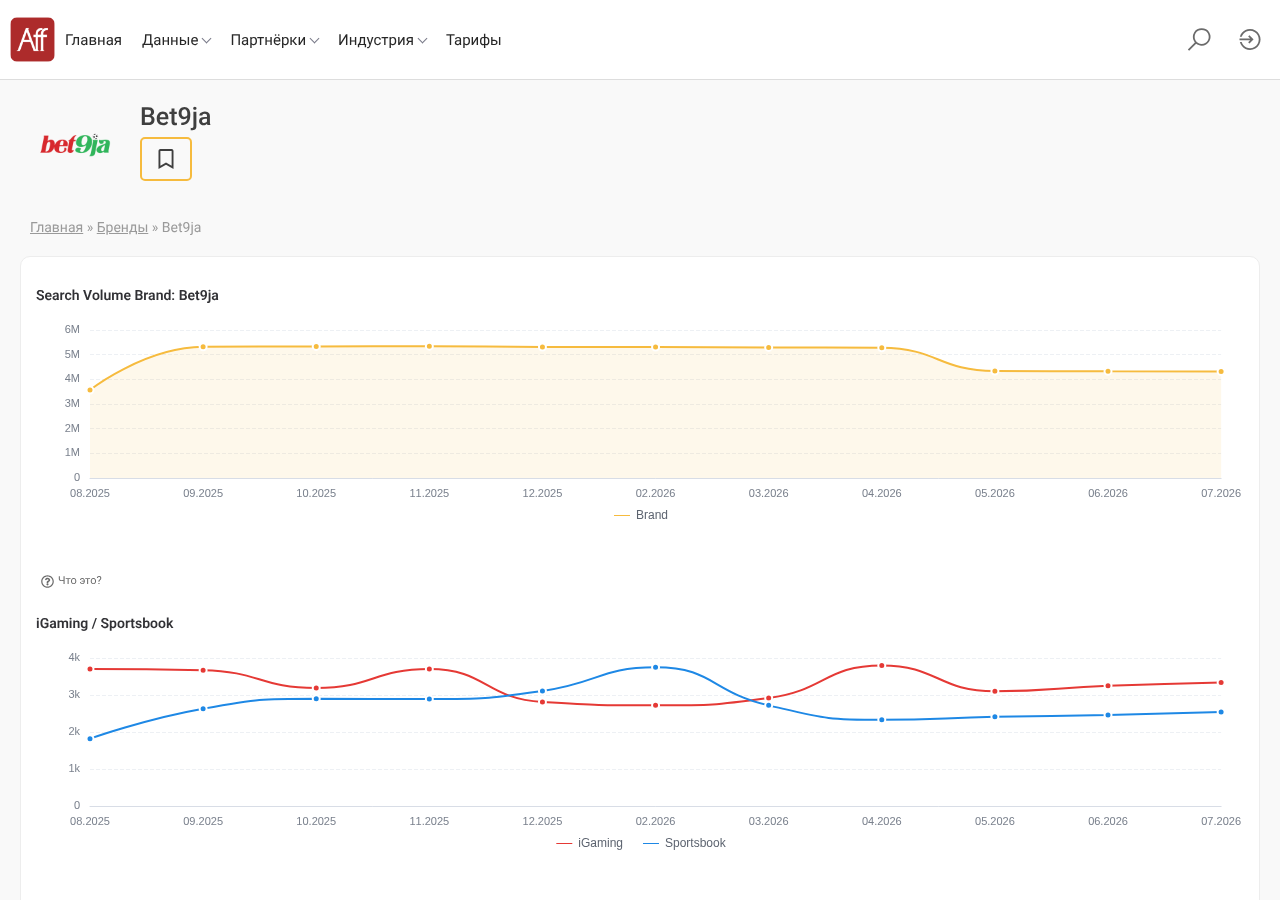Click the 'Что это?' help link
The image size is (1280, 900).
click(x=80, y=581)
